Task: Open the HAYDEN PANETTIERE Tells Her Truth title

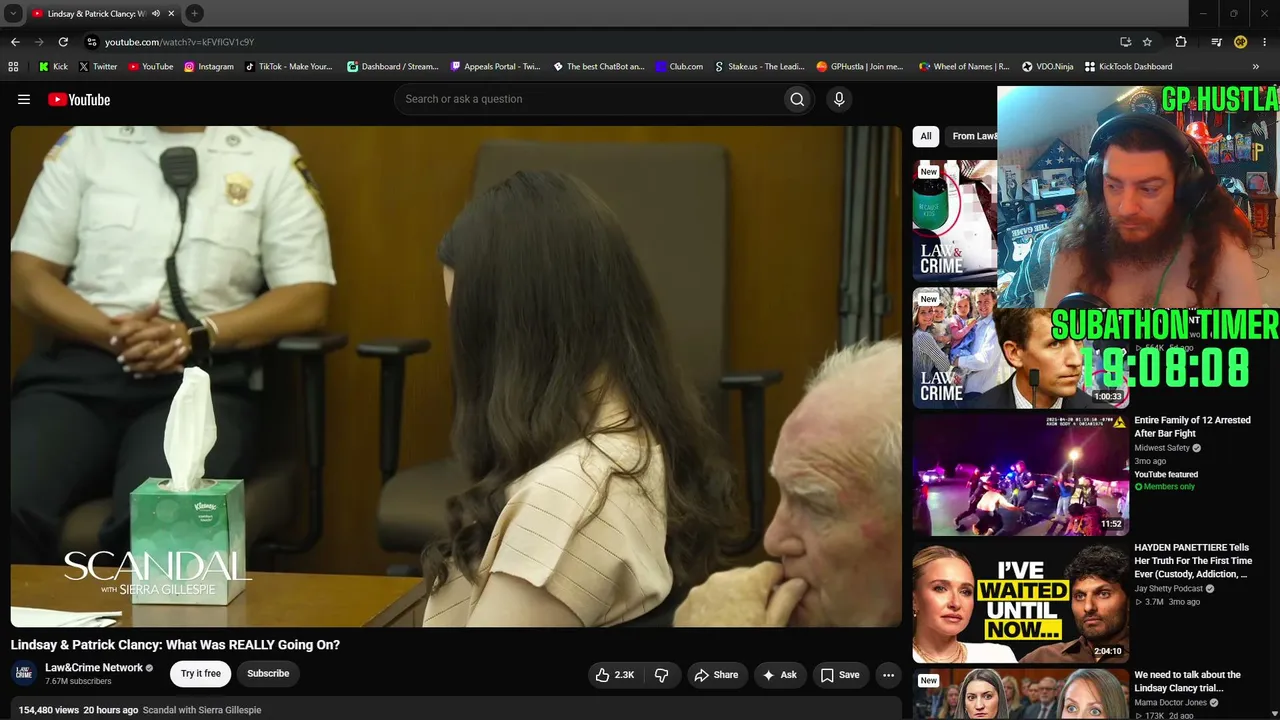Action: [x=1193, y=561]
